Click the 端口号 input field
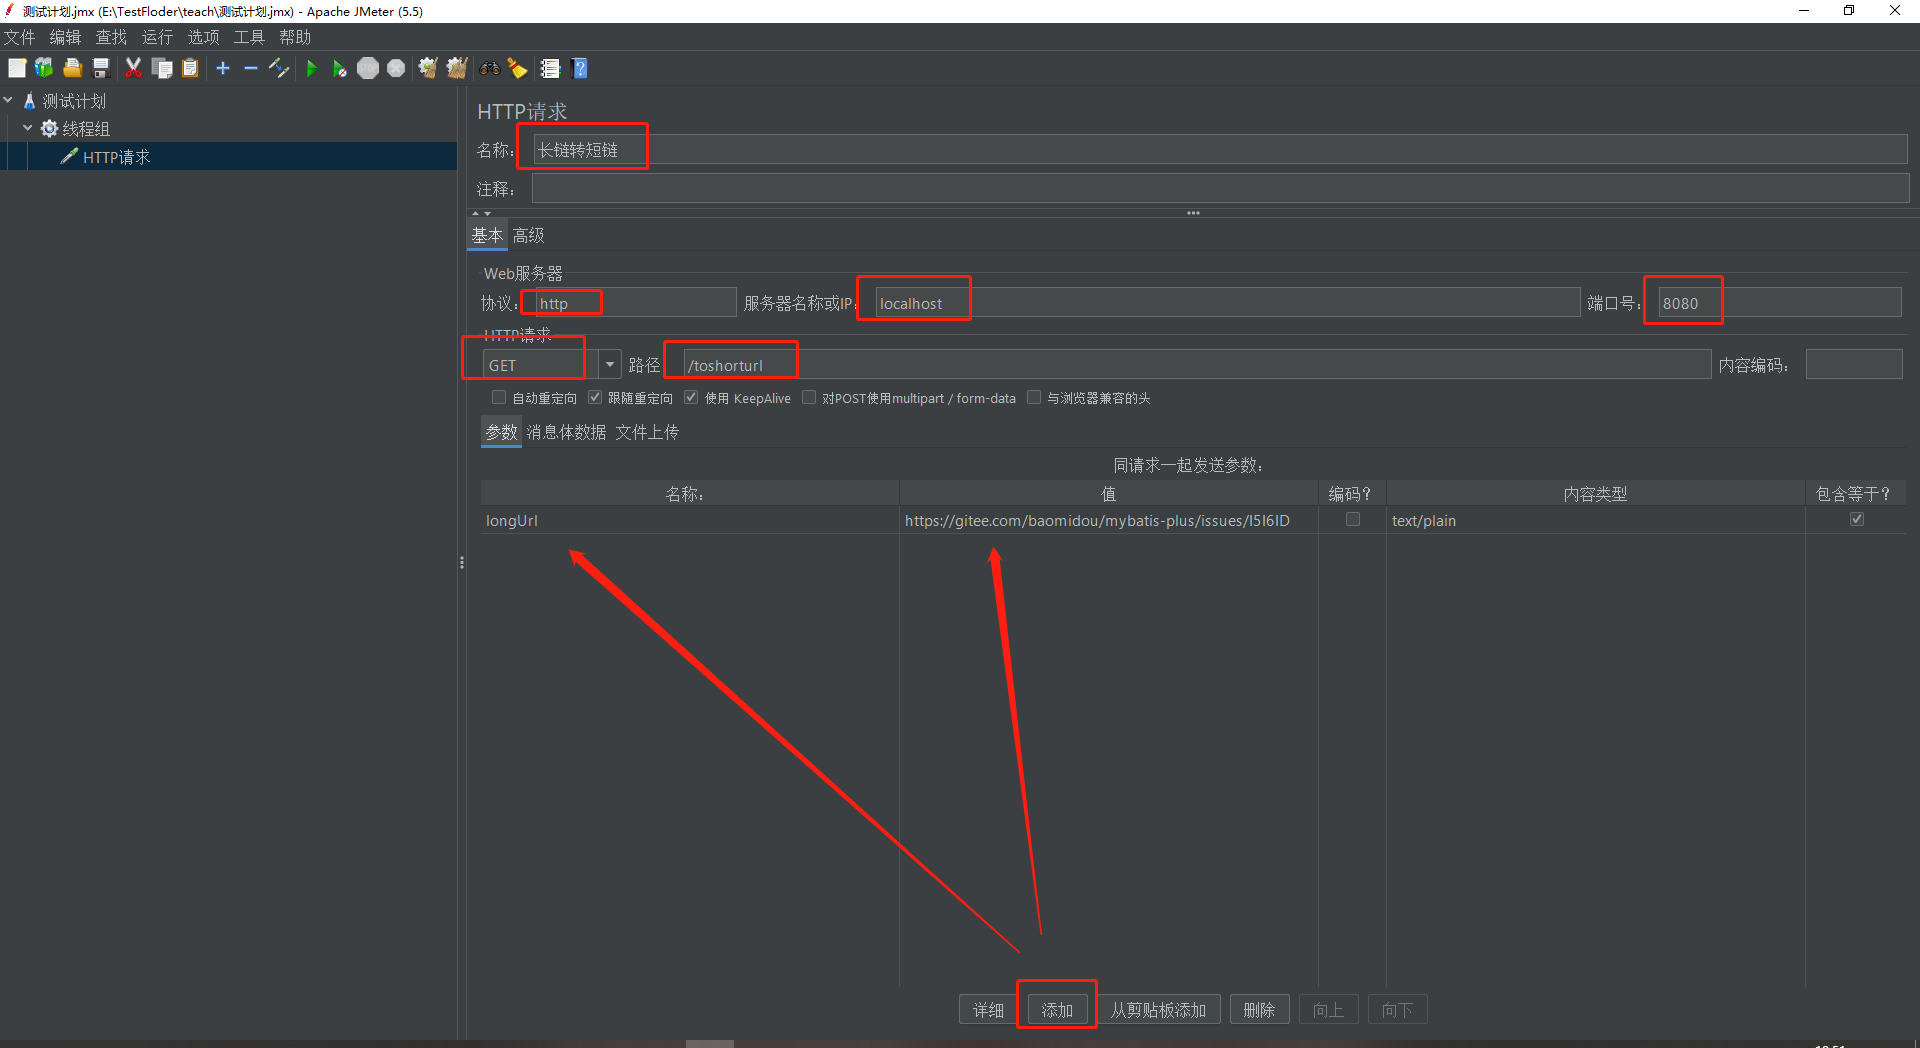1920x1048 pixels. tap(1778, 303)
